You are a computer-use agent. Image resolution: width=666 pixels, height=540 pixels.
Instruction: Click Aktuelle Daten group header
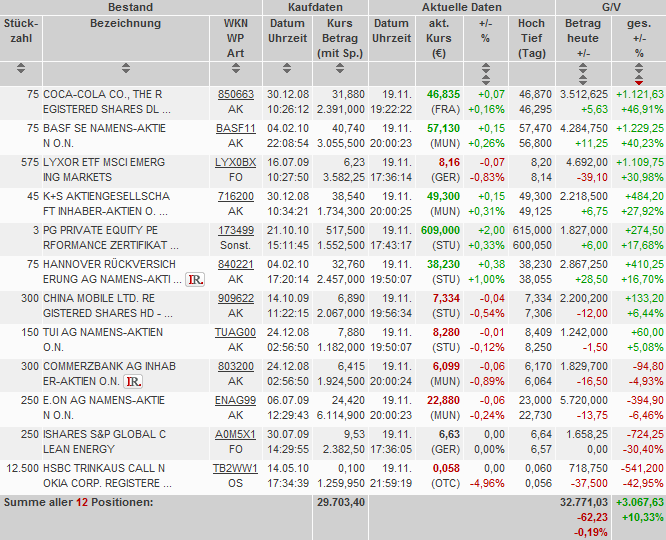pyautogui.click(x=462, y=7)
